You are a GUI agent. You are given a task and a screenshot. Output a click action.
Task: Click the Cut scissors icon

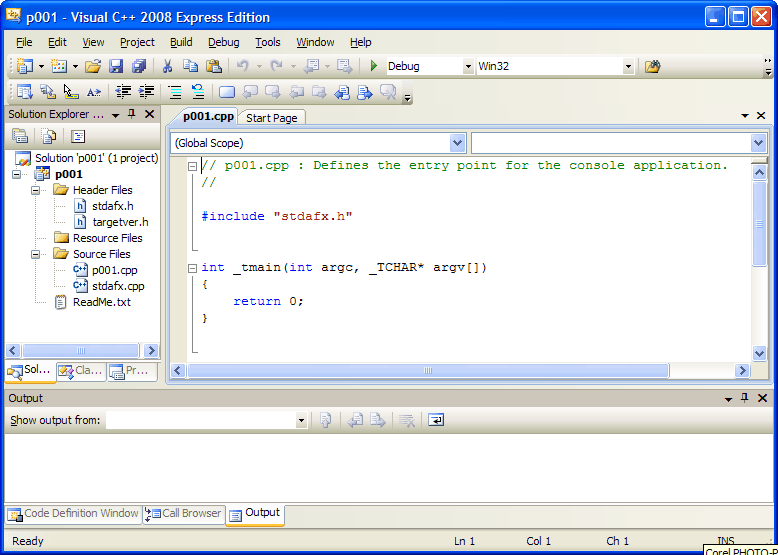pyautogui.click(x=167, y=66)
